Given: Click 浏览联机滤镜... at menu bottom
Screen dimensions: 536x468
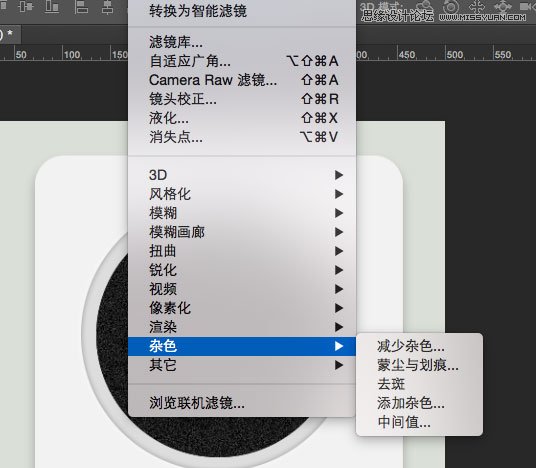Looking at the screenshot, I should click(242, 403).
